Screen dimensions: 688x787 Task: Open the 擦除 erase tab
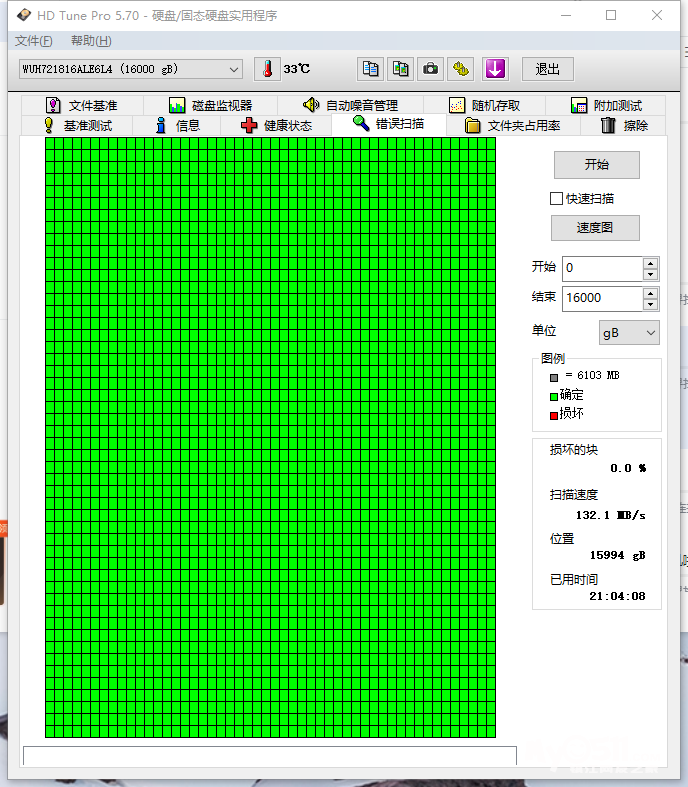pyautogui.click(x=624, y=125)
